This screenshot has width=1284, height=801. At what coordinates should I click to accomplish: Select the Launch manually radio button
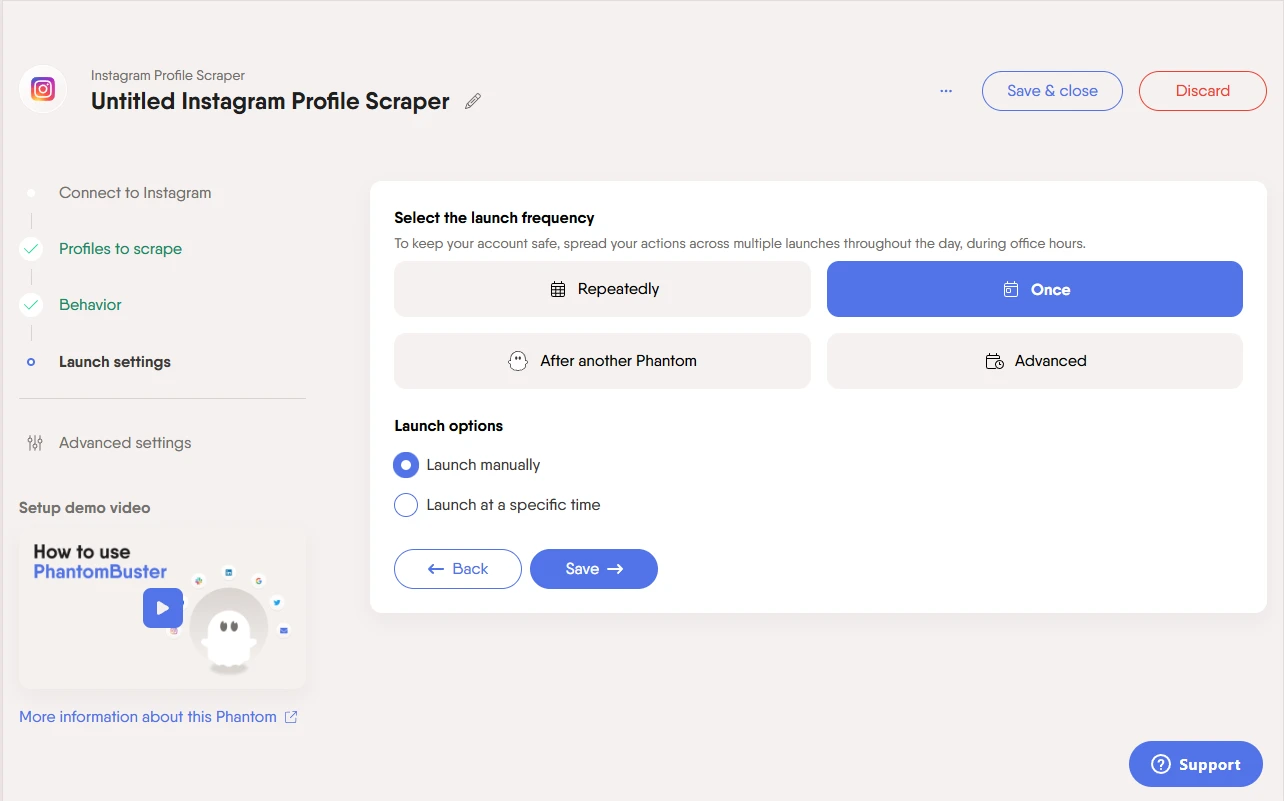(406, 465)
